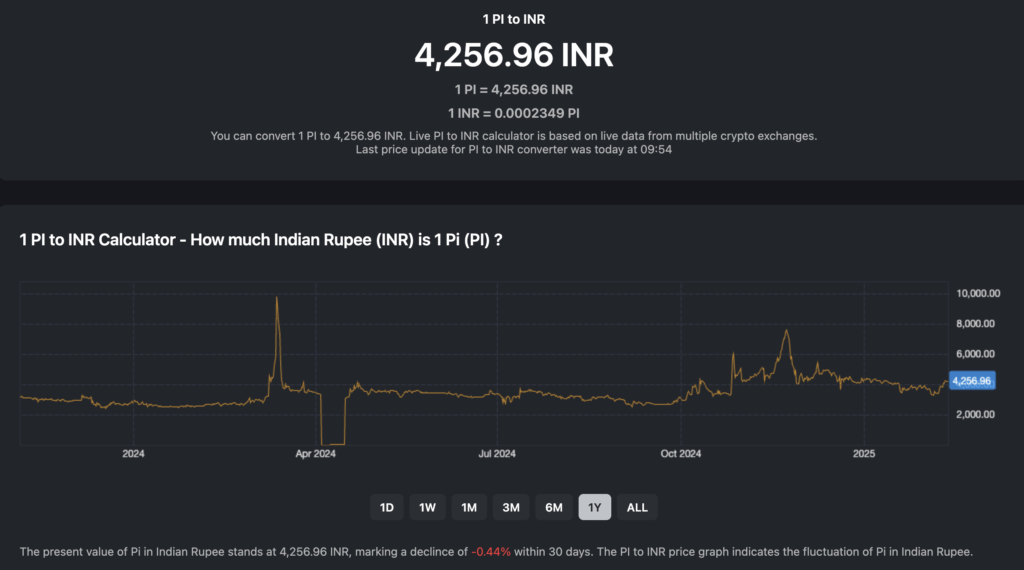The image size is (1024, 570).
Task: Choose the 1M time range
Action: point(469,507)
